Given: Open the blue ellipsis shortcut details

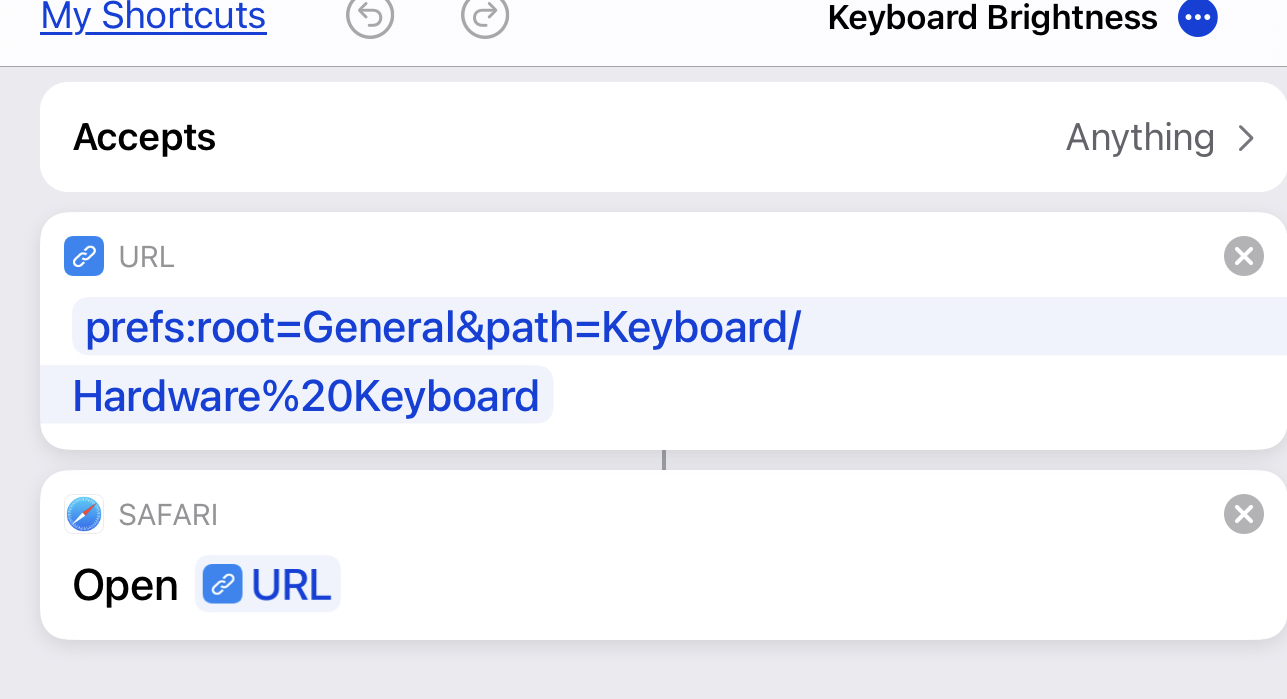Looking at the screenshot, I should pos(1198,17).
